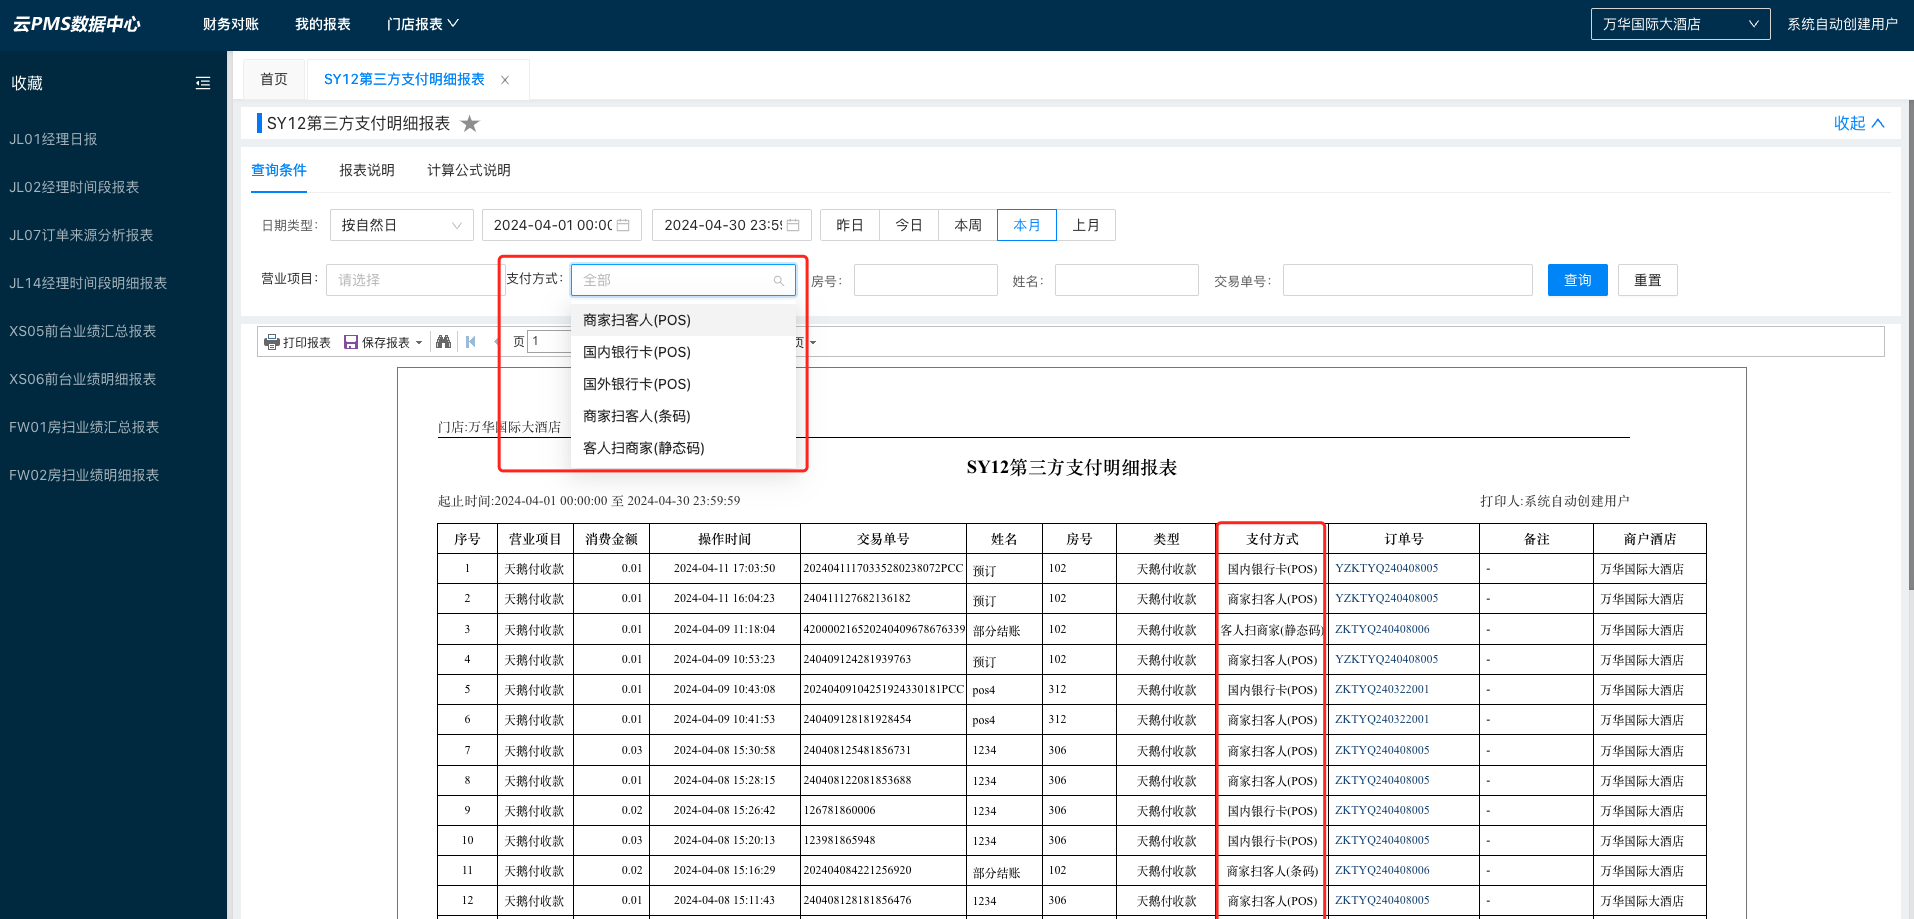
Task: Choose 昨日 date shortcut
Action: pyautogui.click(x=850, y=225)
